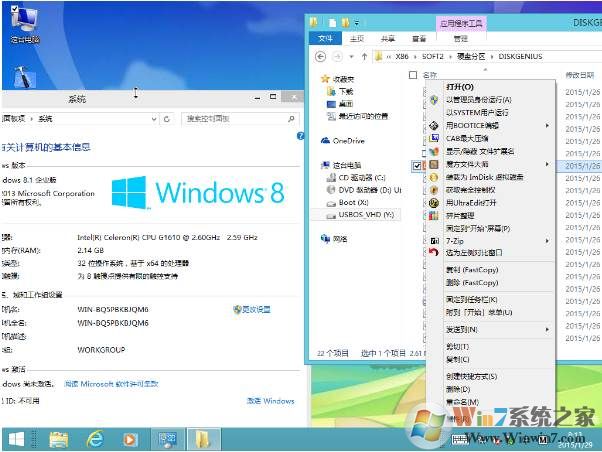Select Downloads under Favorites

(x=340, y=91)
